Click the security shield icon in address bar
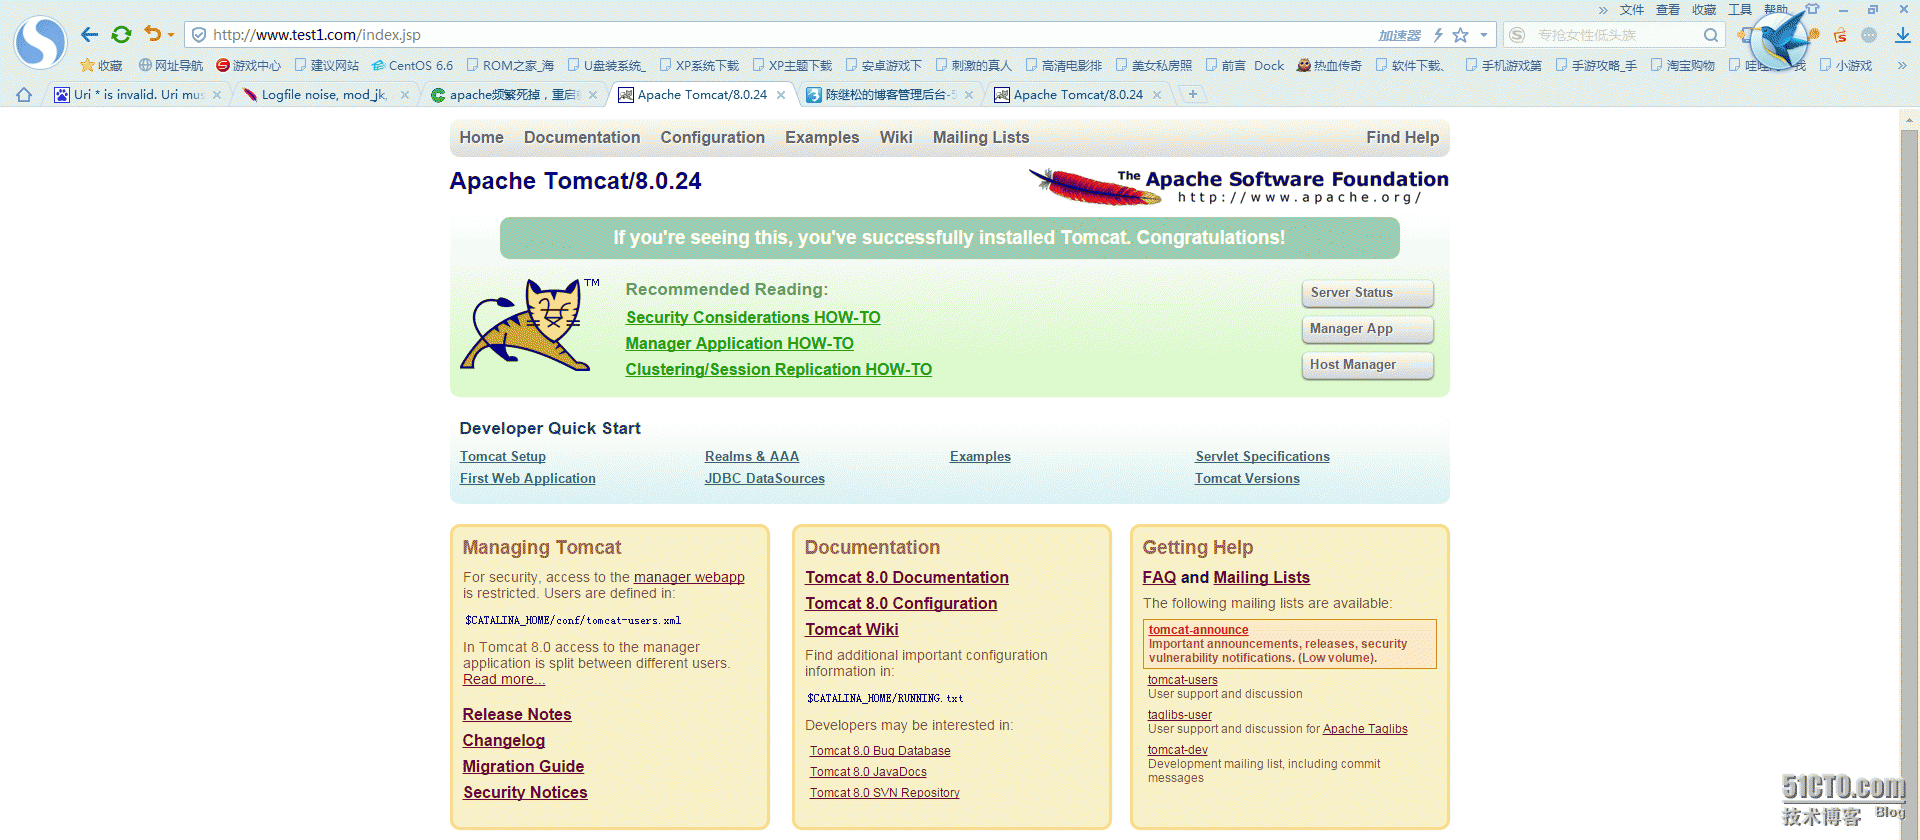Screen dimensions: 1920x840 199,35
